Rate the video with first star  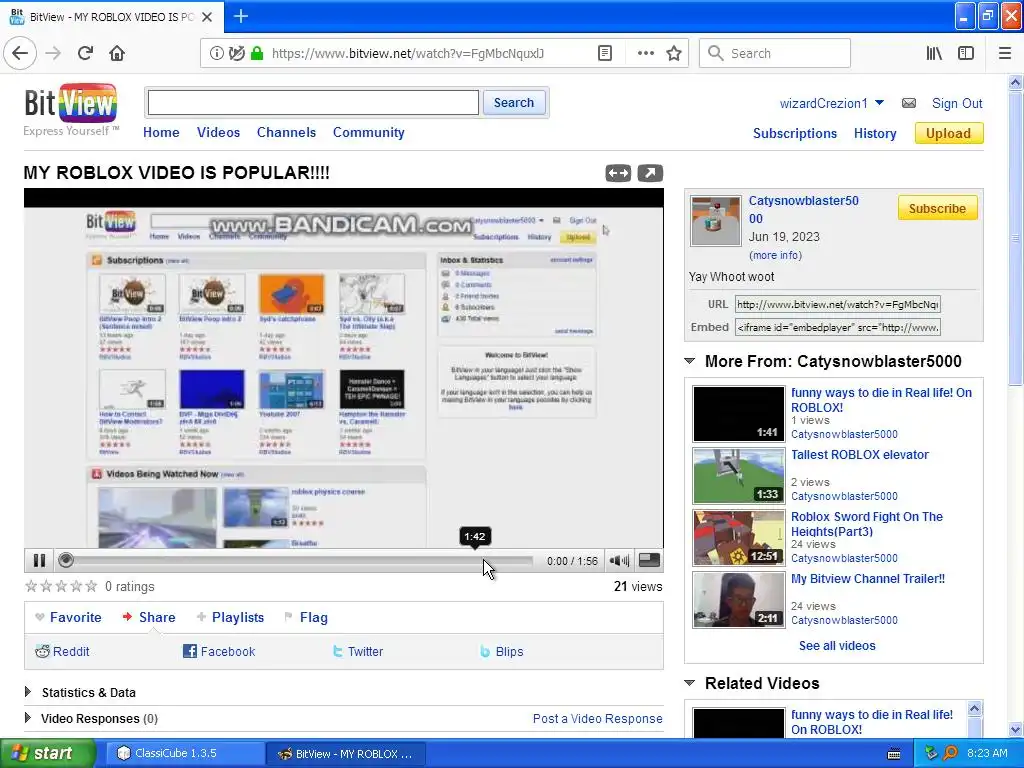(x=31, y=586)
